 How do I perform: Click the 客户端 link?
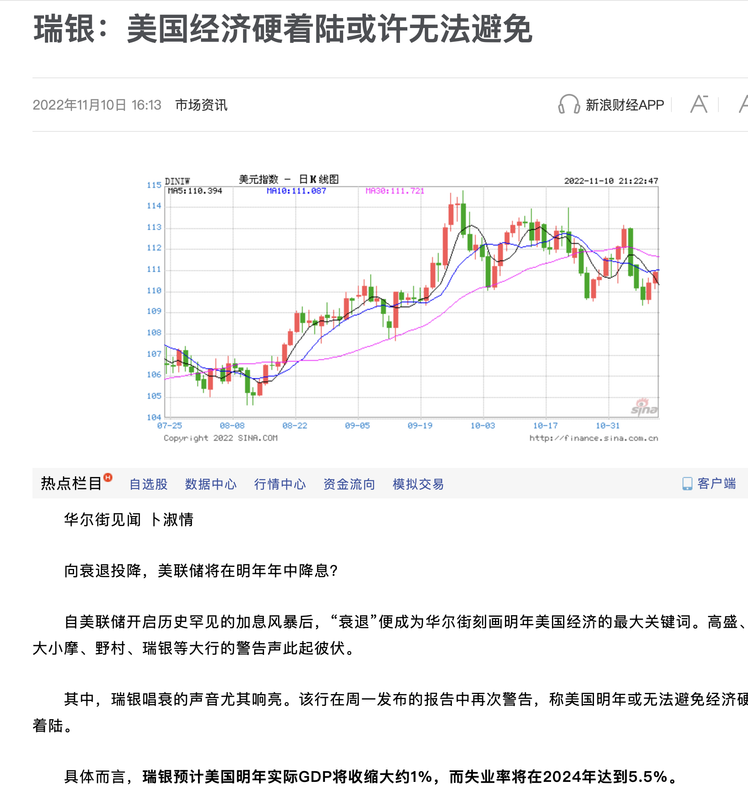point(716,483)
